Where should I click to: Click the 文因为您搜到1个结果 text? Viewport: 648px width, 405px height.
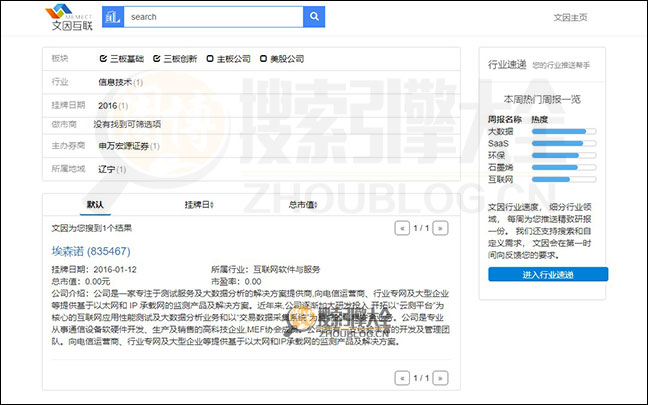92,228
